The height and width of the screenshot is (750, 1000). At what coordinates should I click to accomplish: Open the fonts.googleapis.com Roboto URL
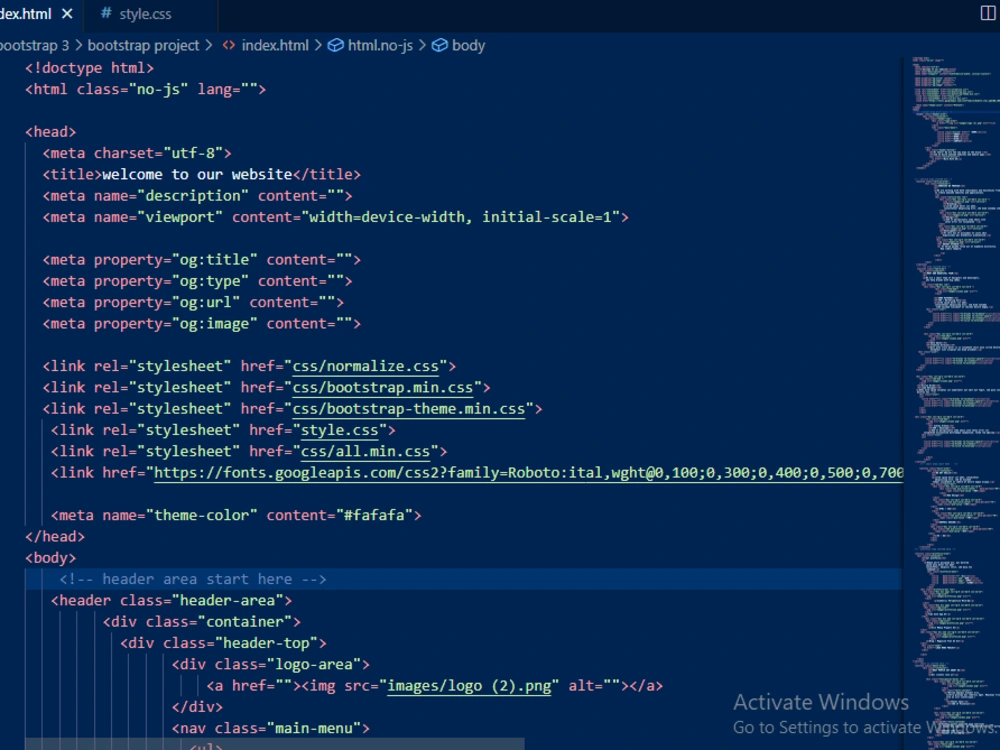coord(529,473)
